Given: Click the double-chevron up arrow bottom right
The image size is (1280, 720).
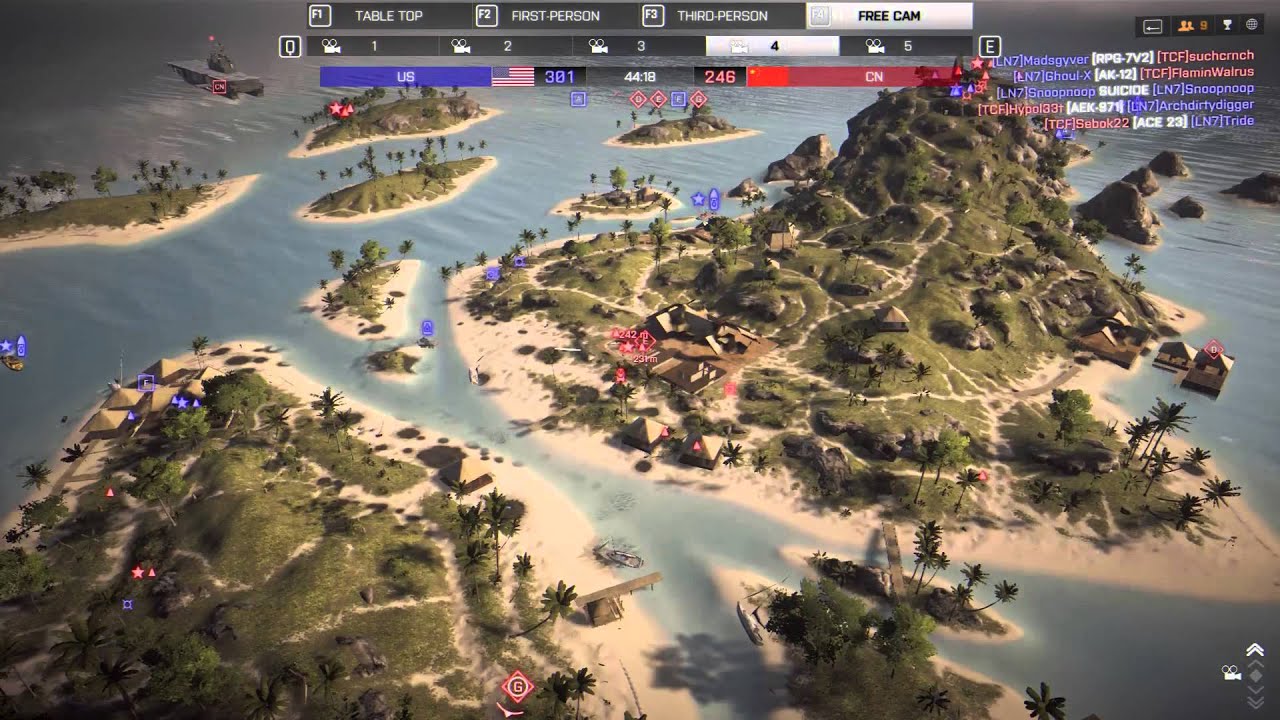Looking at the screenshot, I should point(1255,651).
